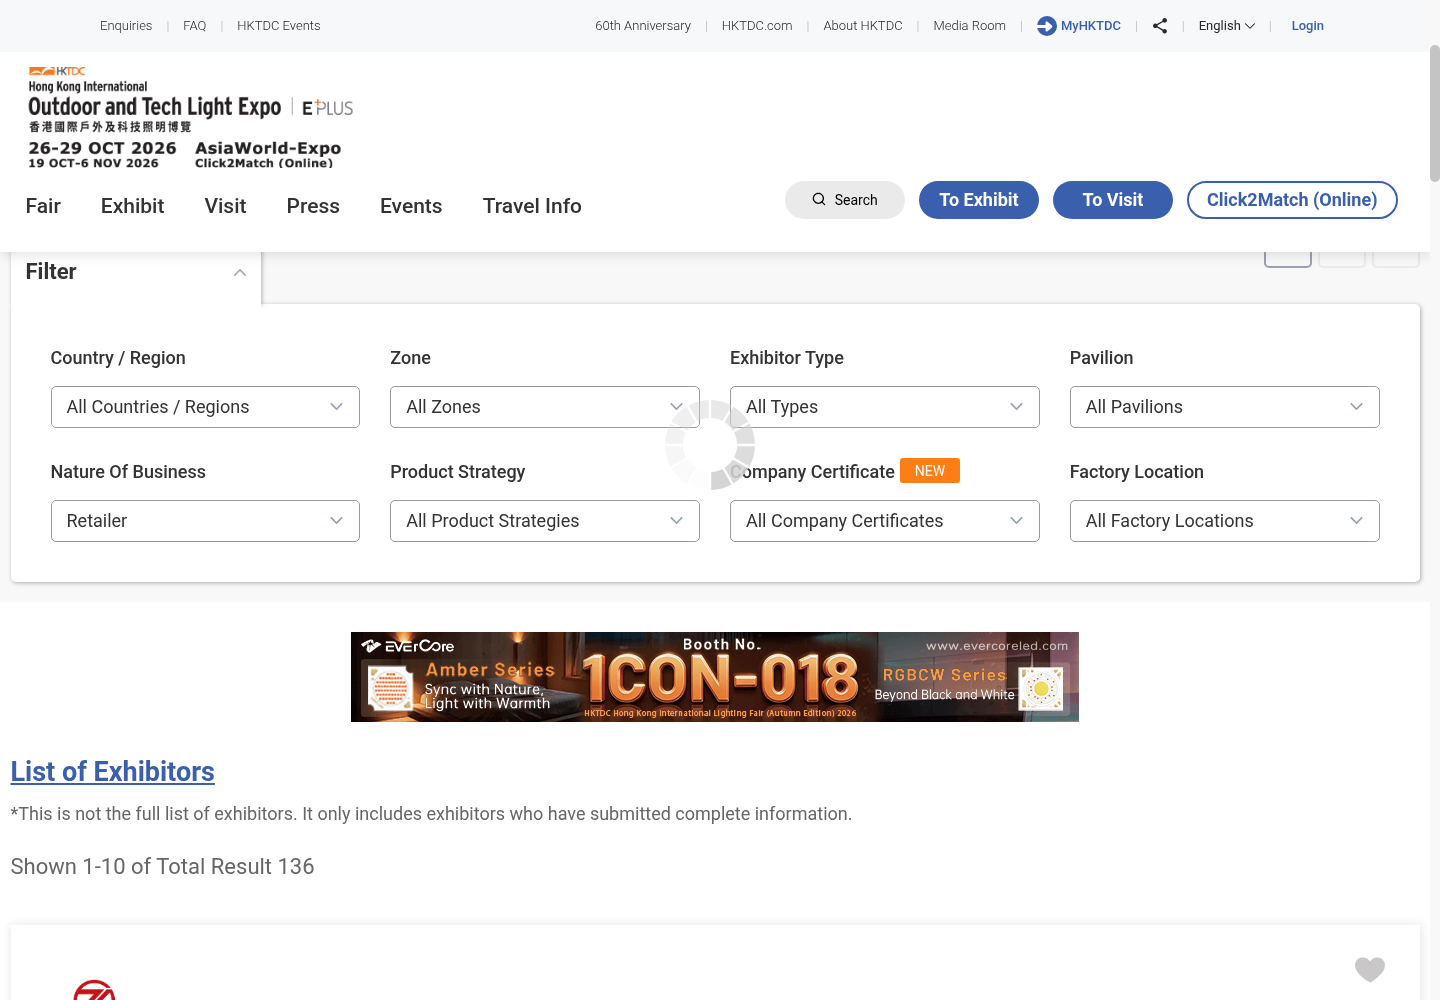The image size is (1440, 1000).
Task: Click the 'Shown 1-10 of Total Result 136' text
Action: coord(162,867)
